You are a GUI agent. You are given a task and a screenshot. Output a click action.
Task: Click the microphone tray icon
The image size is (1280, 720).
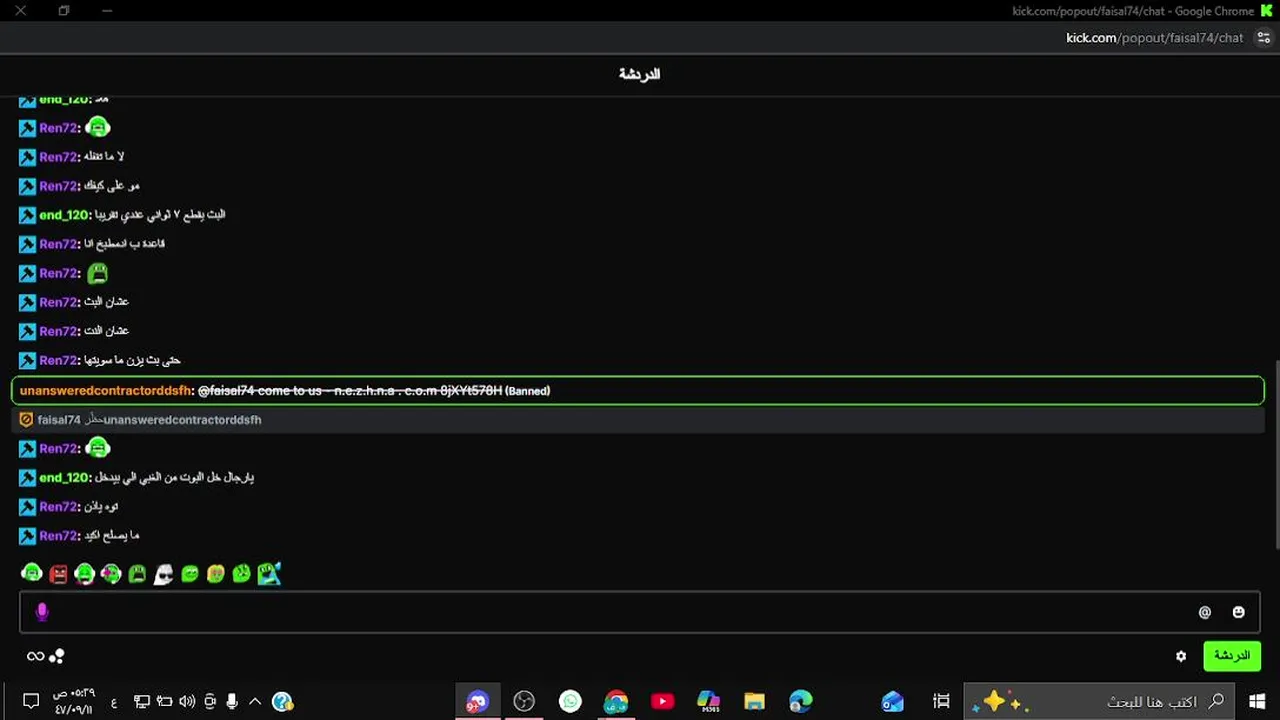[x=232, y=701]
